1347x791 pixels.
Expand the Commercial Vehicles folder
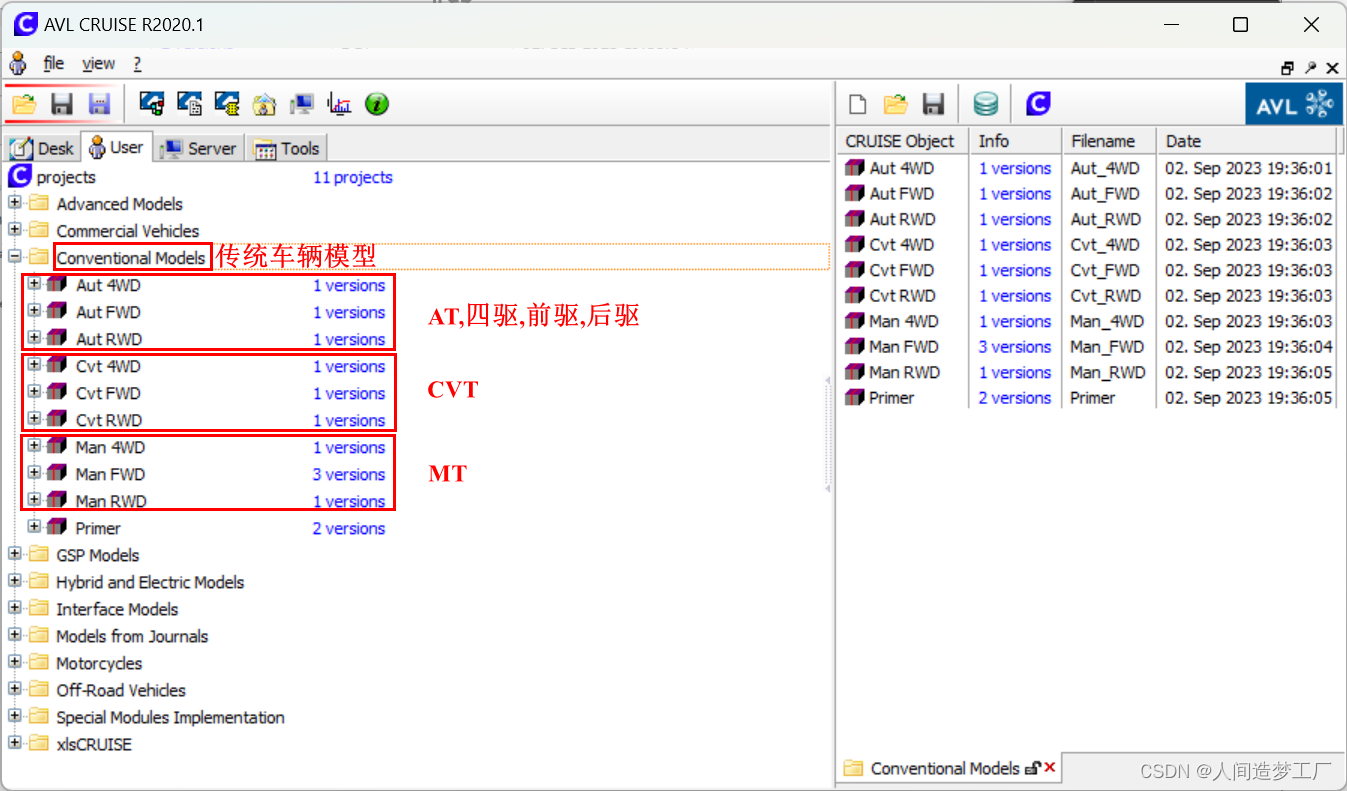pos(15,230)
